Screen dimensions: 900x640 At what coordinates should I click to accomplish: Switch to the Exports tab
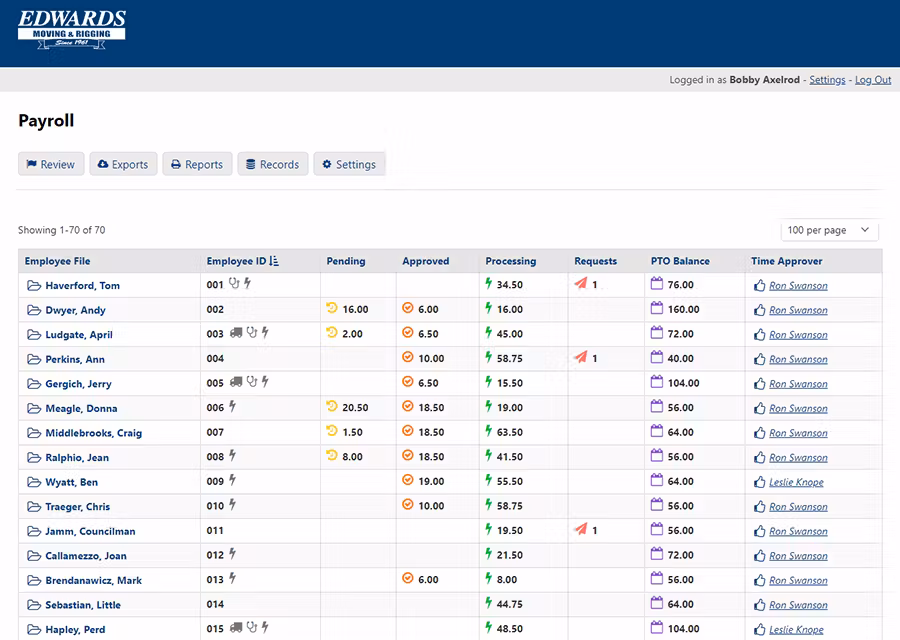(123, 164)
